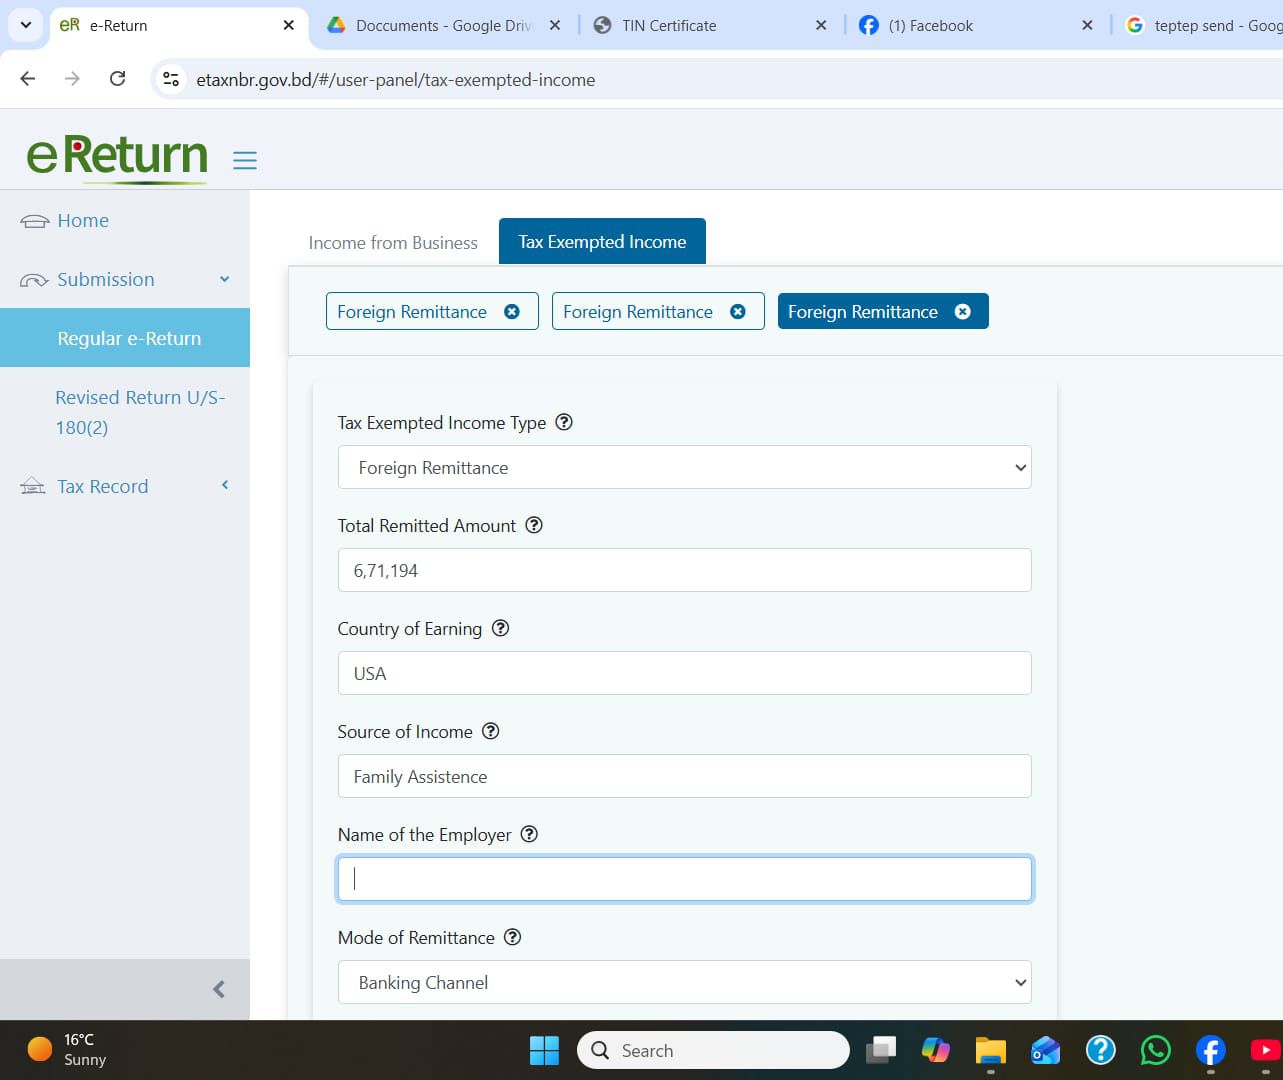
Task: Open WhatsApp from the taskbar
Action: point(1155,1050)
